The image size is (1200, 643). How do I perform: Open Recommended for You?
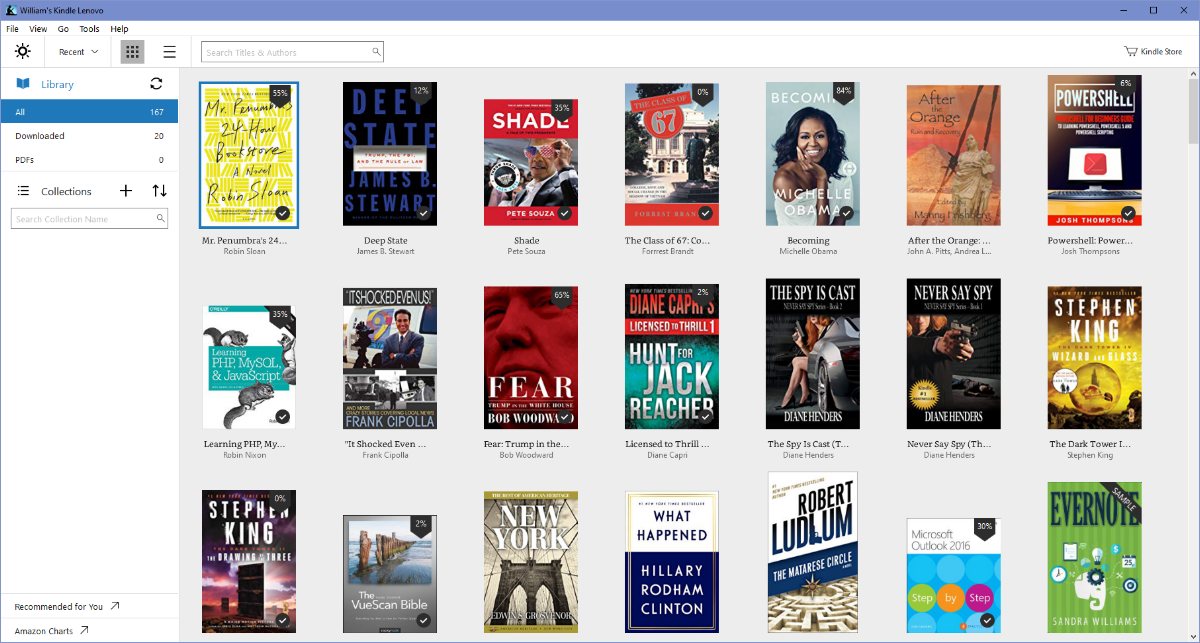(x=67, y=607)
